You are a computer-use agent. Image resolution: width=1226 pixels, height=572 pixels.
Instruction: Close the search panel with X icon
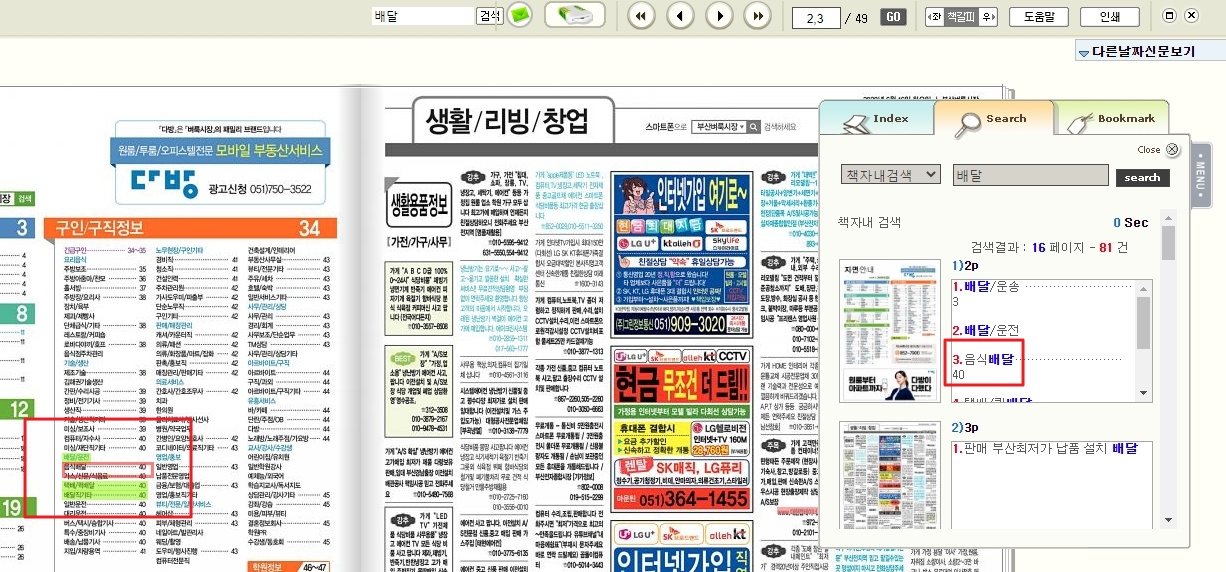click(1172, 150)
